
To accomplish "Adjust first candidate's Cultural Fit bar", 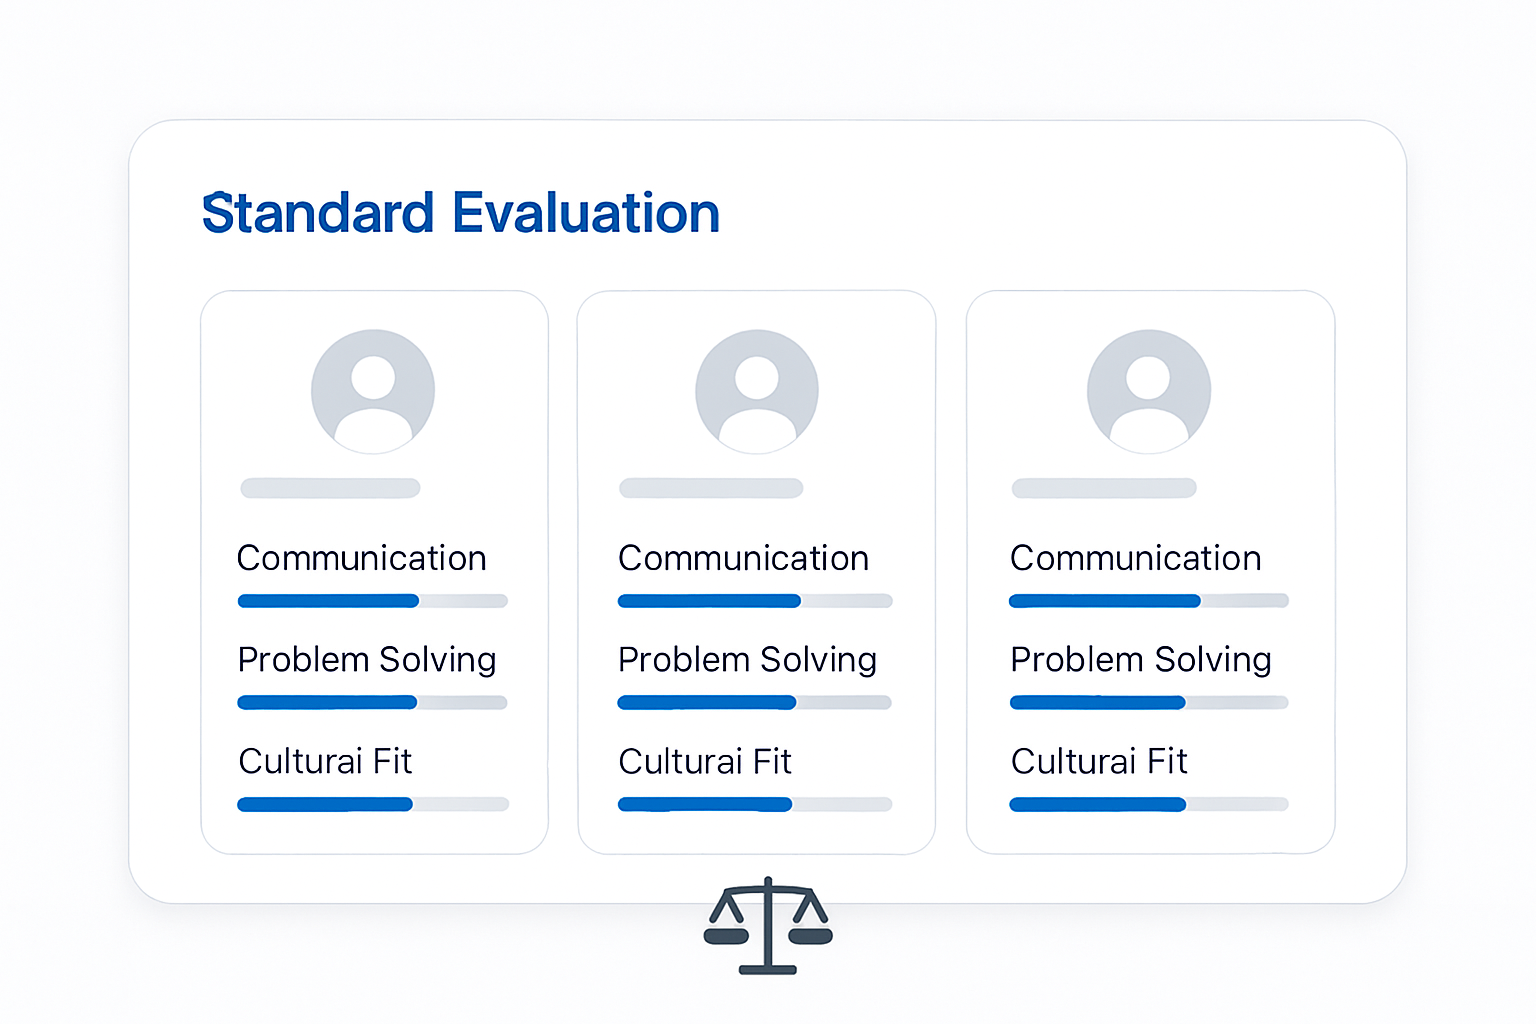I will [373, 804].
